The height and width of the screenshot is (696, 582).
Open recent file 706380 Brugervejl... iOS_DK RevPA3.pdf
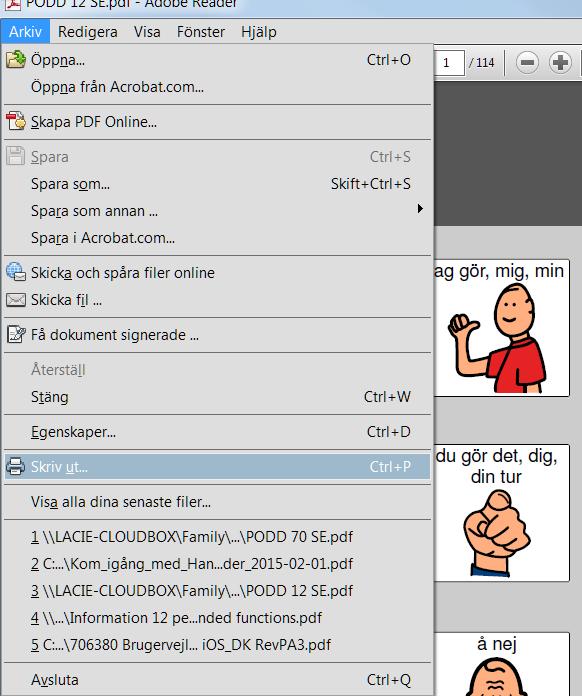pyautogui.click(x=217, y=645)
